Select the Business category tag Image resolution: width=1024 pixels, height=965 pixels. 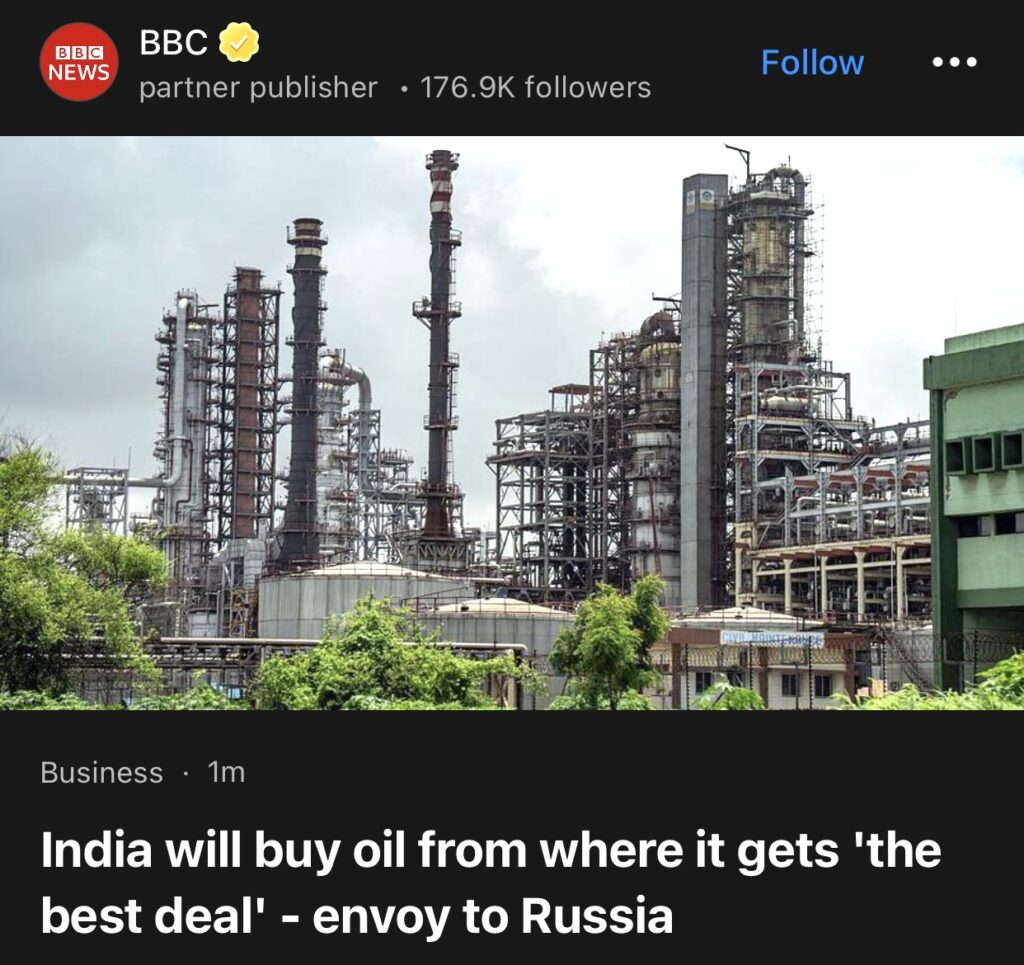tap(102, 772)
